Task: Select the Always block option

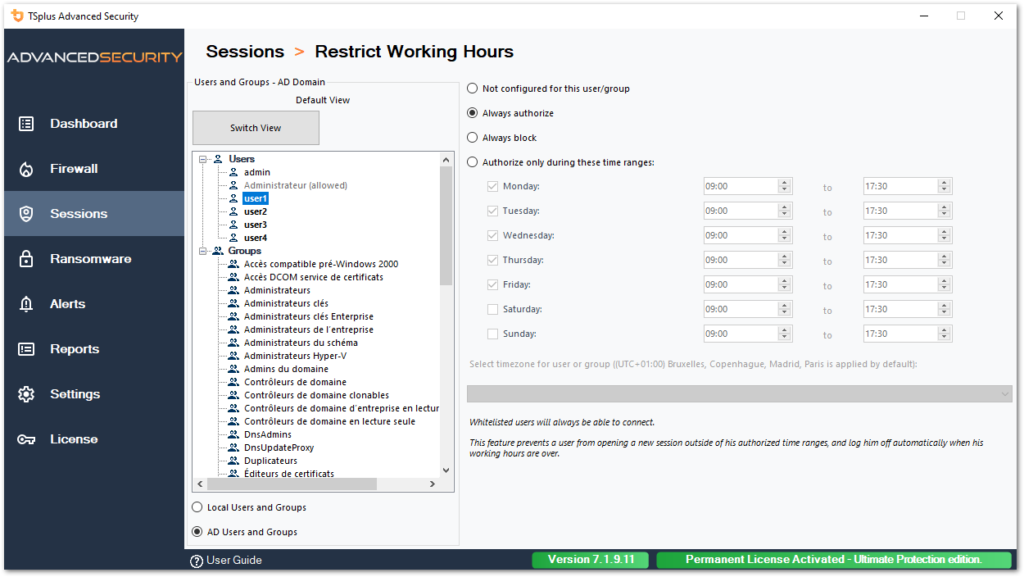Action: click(x=472, y=138)
